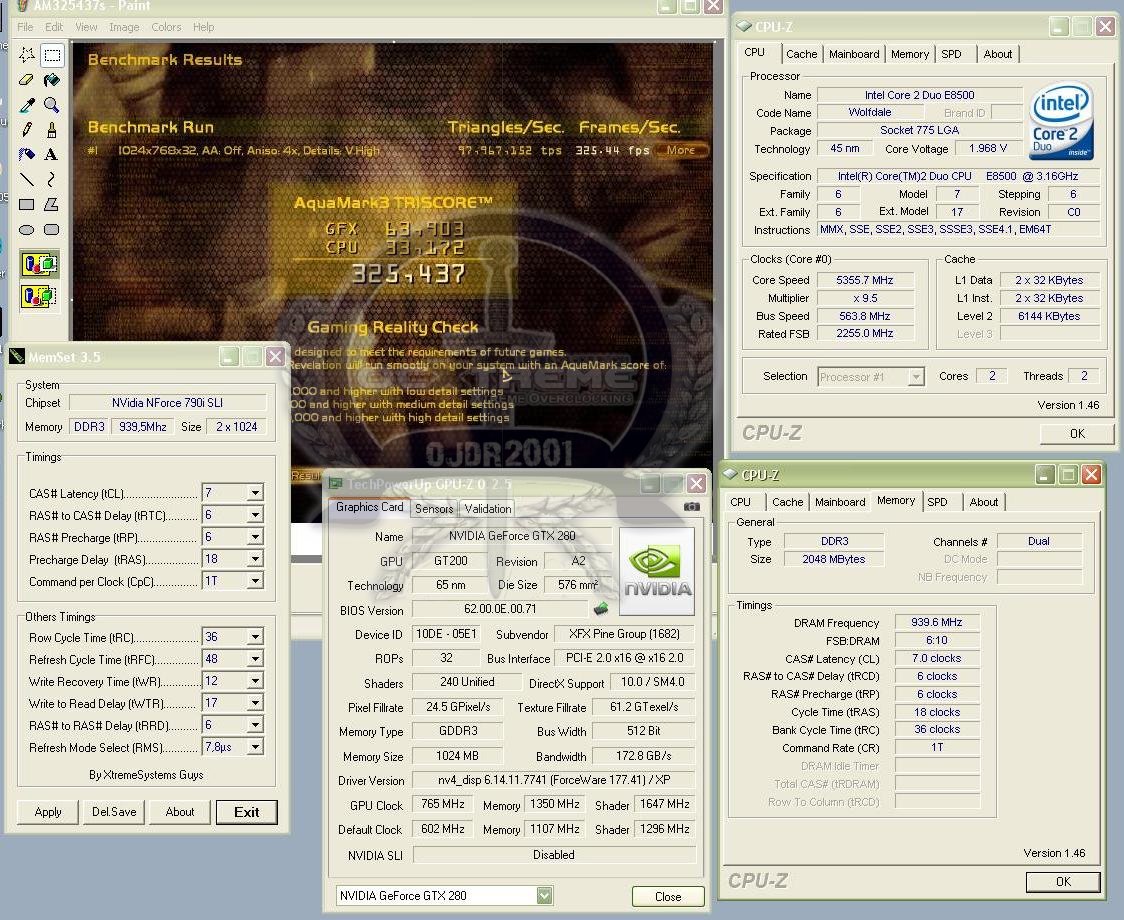Select the Text tool (letter A)
Image resolution: width=1124 pixels, height=920 pixels.
click(x=52, y=155)
